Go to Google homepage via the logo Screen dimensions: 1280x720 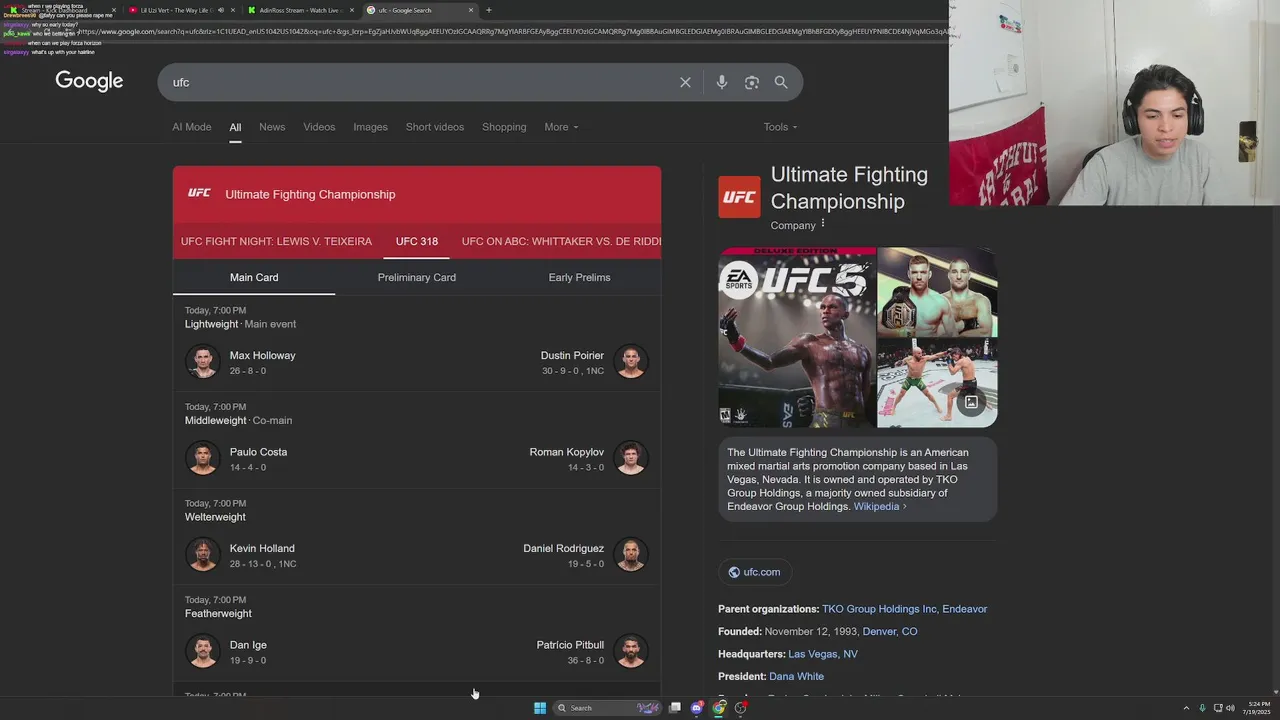click(x=89, y=81)
